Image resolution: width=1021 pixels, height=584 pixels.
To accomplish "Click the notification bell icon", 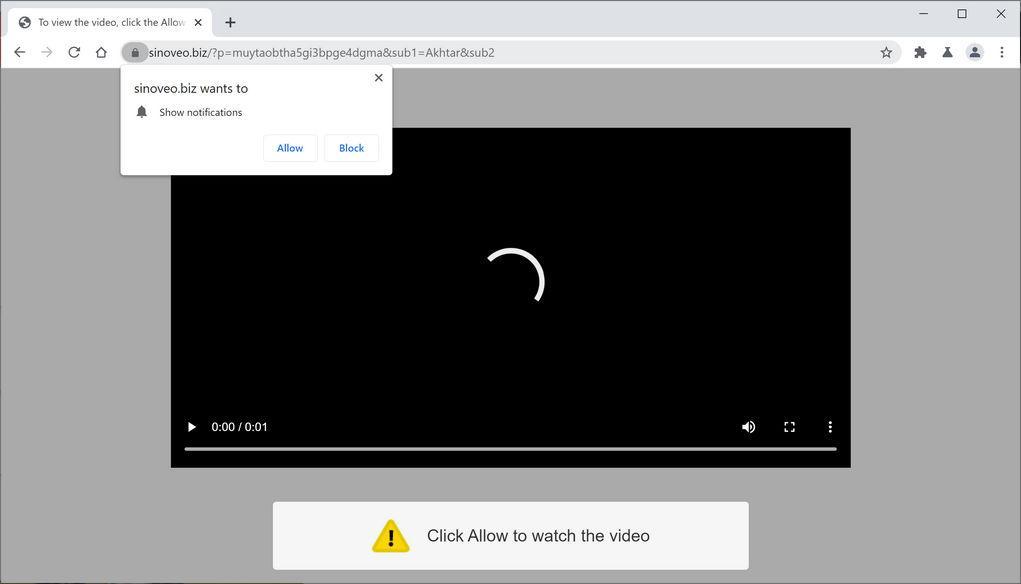I will [x=141, y=111].
